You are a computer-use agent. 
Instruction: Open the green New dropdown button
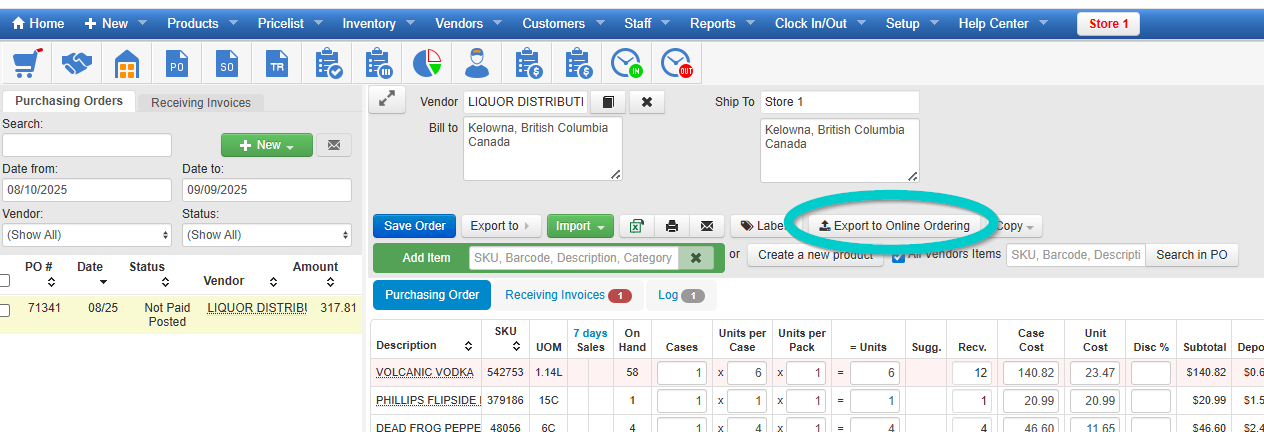(x=267, y=145)
